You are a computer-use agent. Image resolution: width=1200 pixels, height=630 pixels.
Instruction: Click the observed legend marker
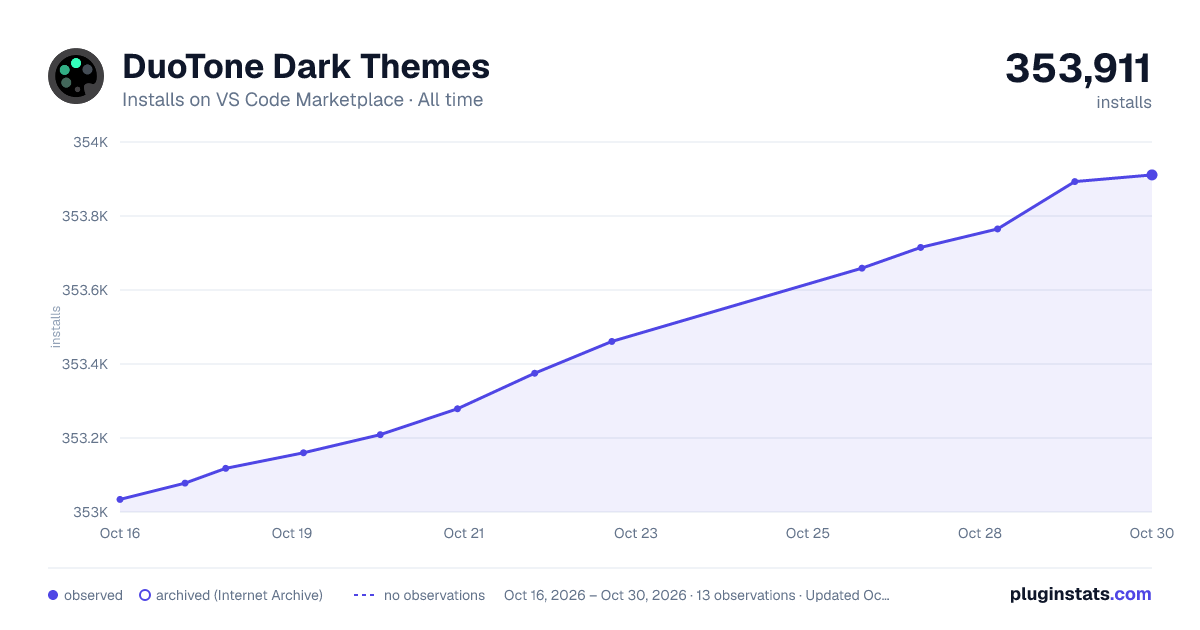tap(53, 595)
